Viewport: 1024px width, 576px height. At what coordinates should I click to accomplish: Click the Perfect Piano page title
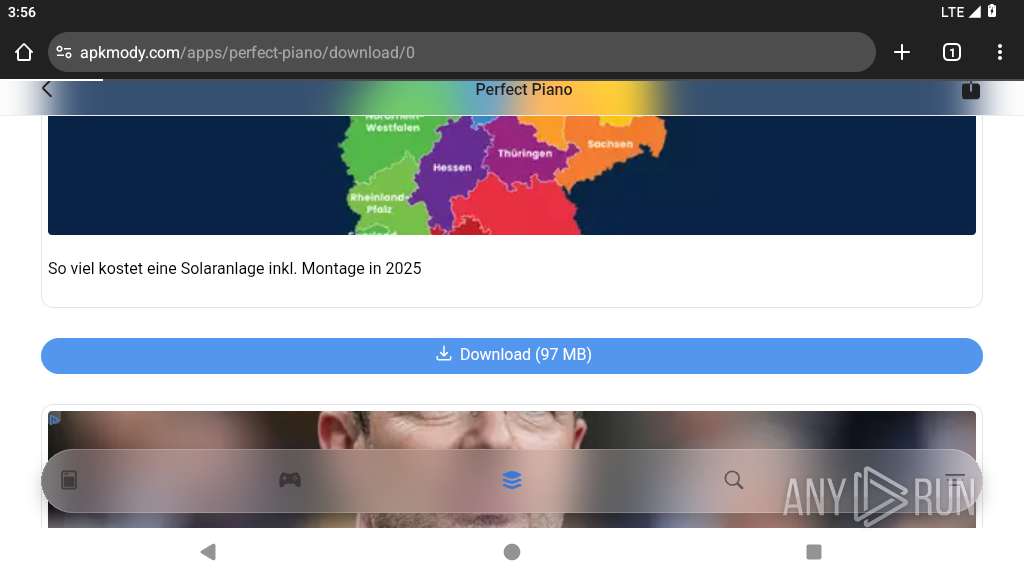pyautogui.click(x=524, y=89)
